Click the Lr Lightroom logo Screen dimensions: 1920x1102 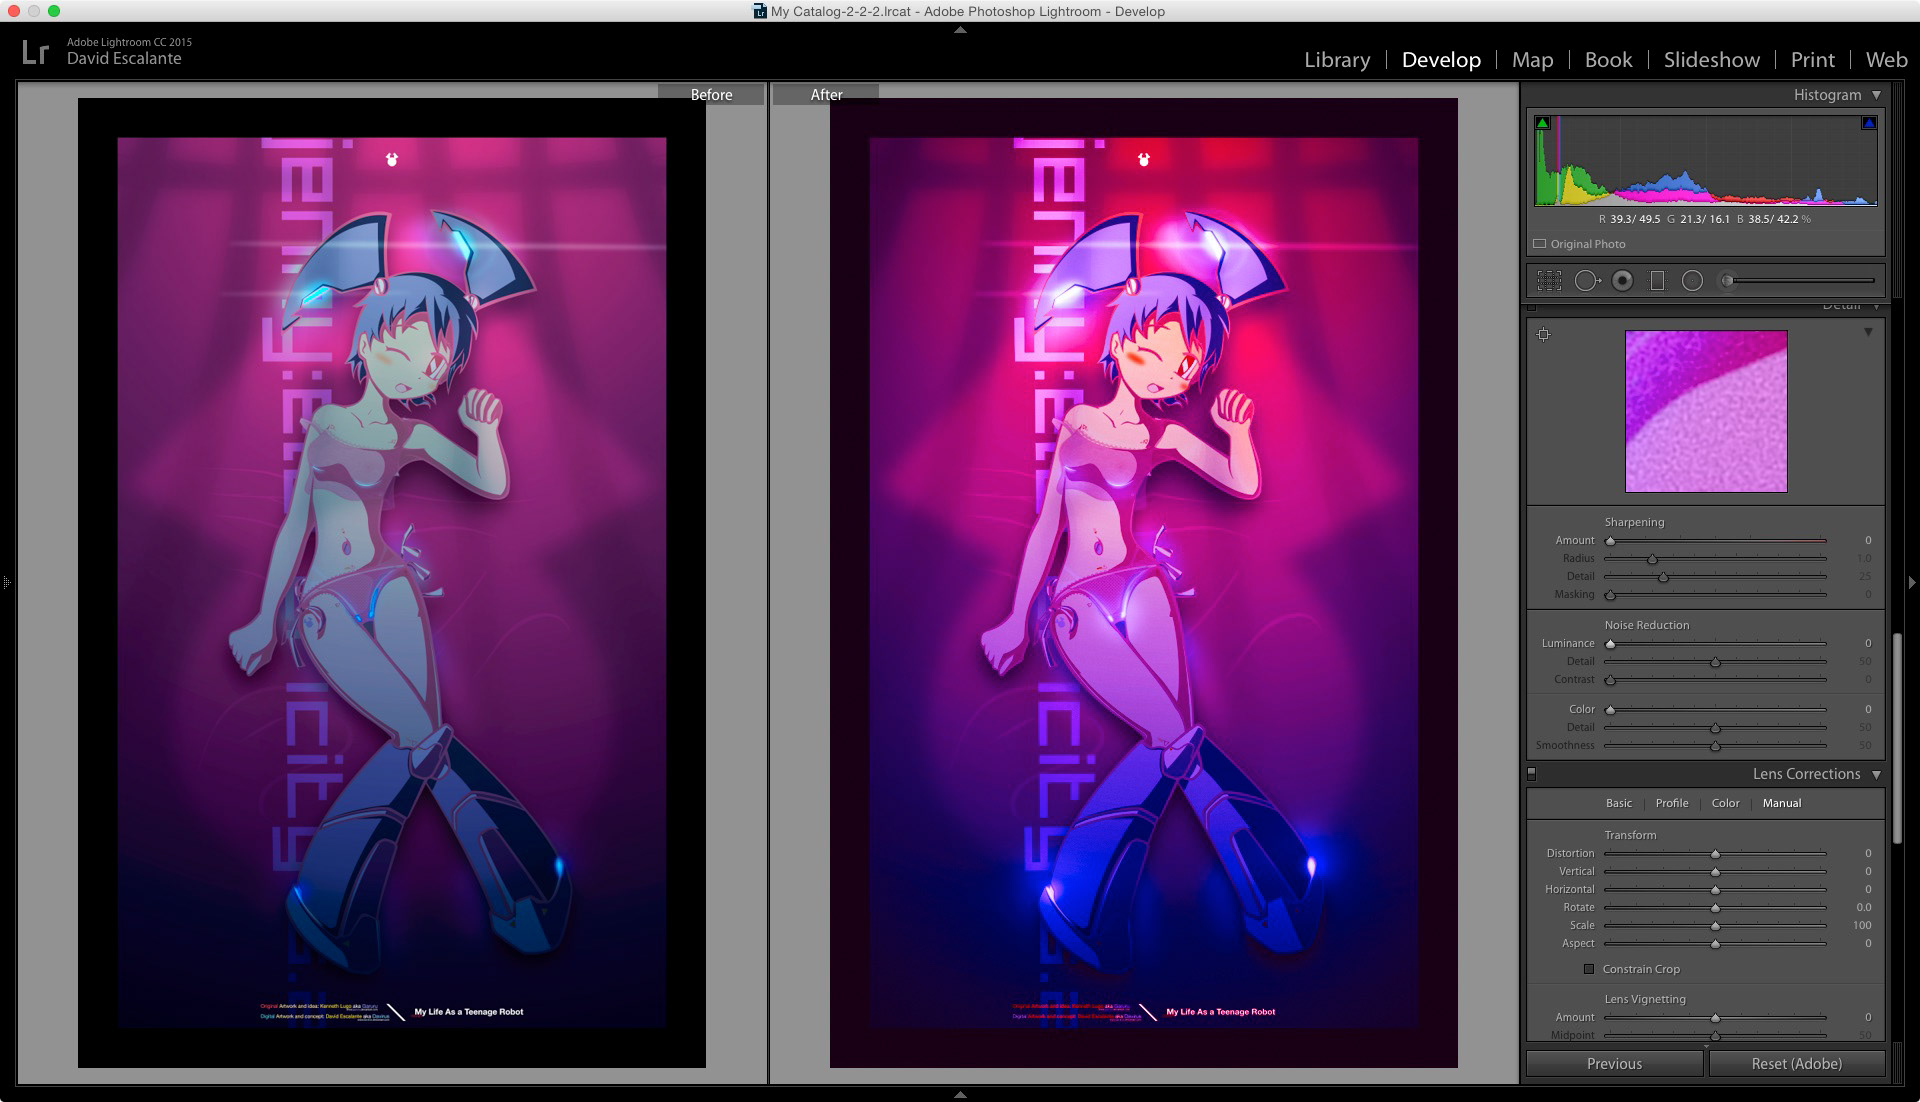coord(35,52)
